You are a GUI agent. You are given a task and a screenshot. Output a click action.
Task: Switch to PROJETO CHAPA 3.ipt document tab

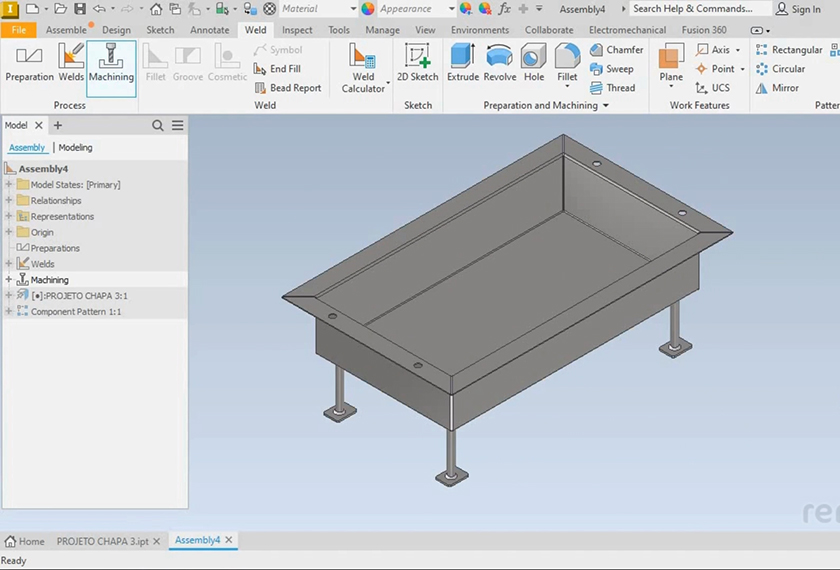tap(100, 541)
